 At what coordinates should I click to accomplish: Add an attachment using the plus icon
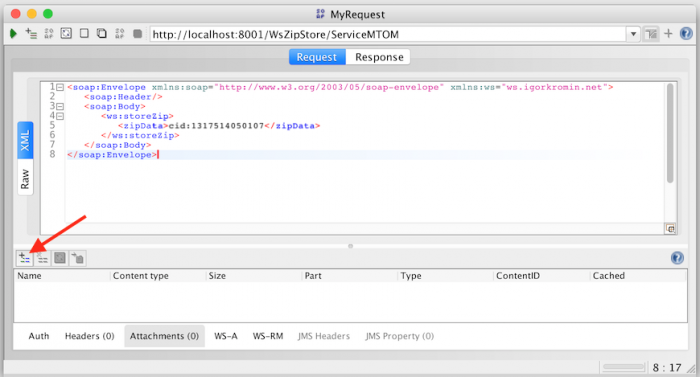[x=24, y=258]
